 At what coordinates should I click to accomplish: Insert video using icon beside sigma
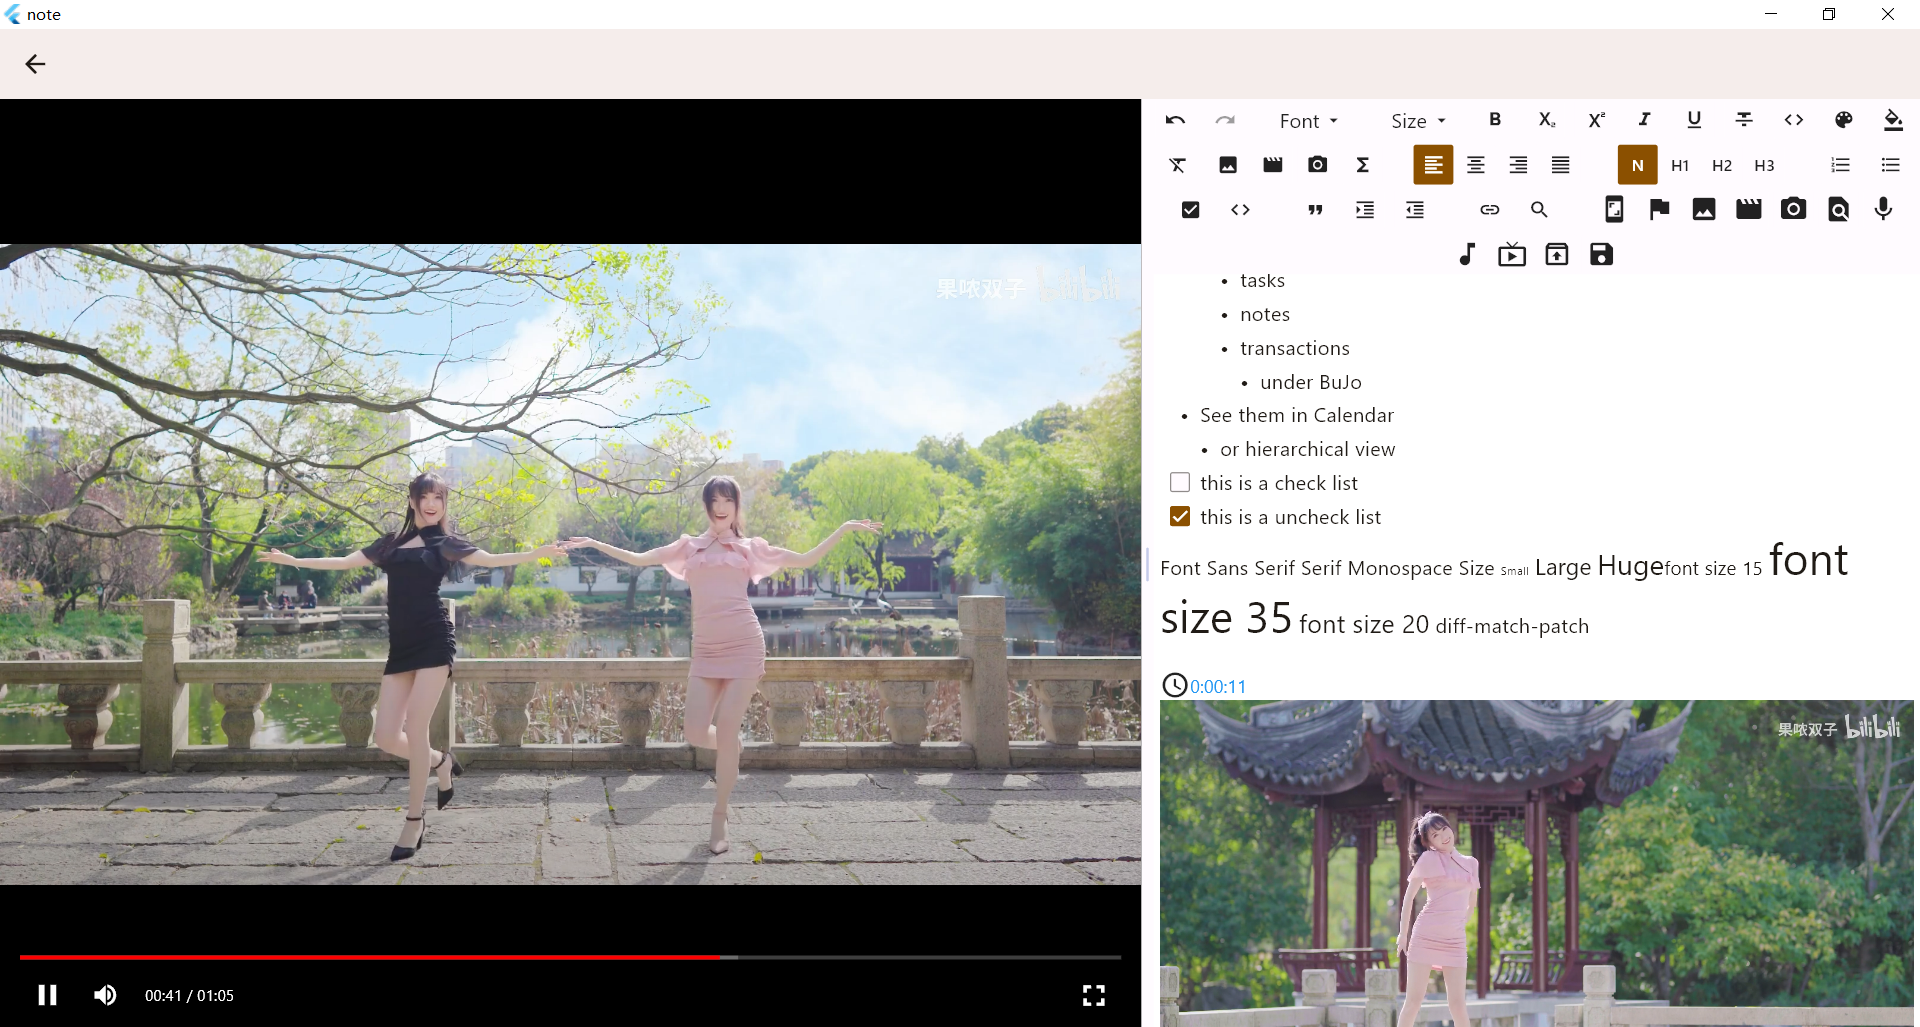[1273, 165]
